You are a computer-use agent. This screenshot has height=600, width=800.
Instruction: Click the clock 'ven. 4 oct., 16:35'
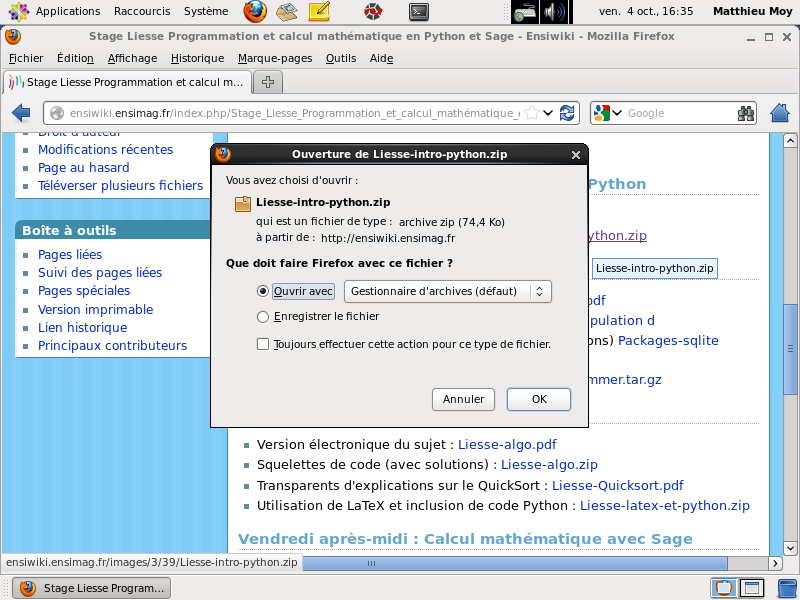(646, 11)
